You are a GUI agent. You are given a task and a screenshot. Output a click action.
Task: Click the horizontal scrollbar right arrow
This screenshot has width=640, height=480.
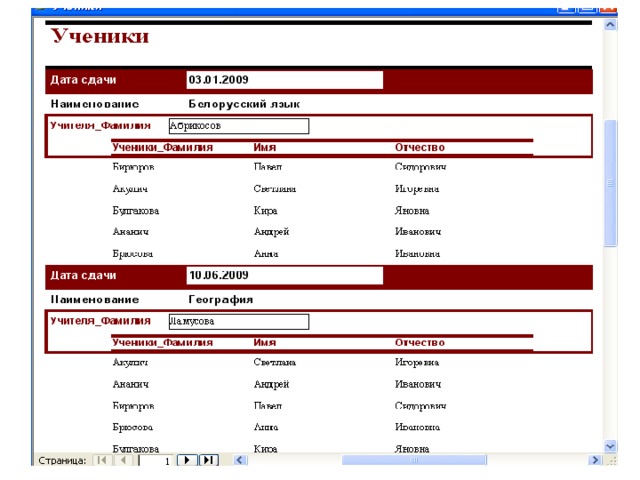pos(595,460)
